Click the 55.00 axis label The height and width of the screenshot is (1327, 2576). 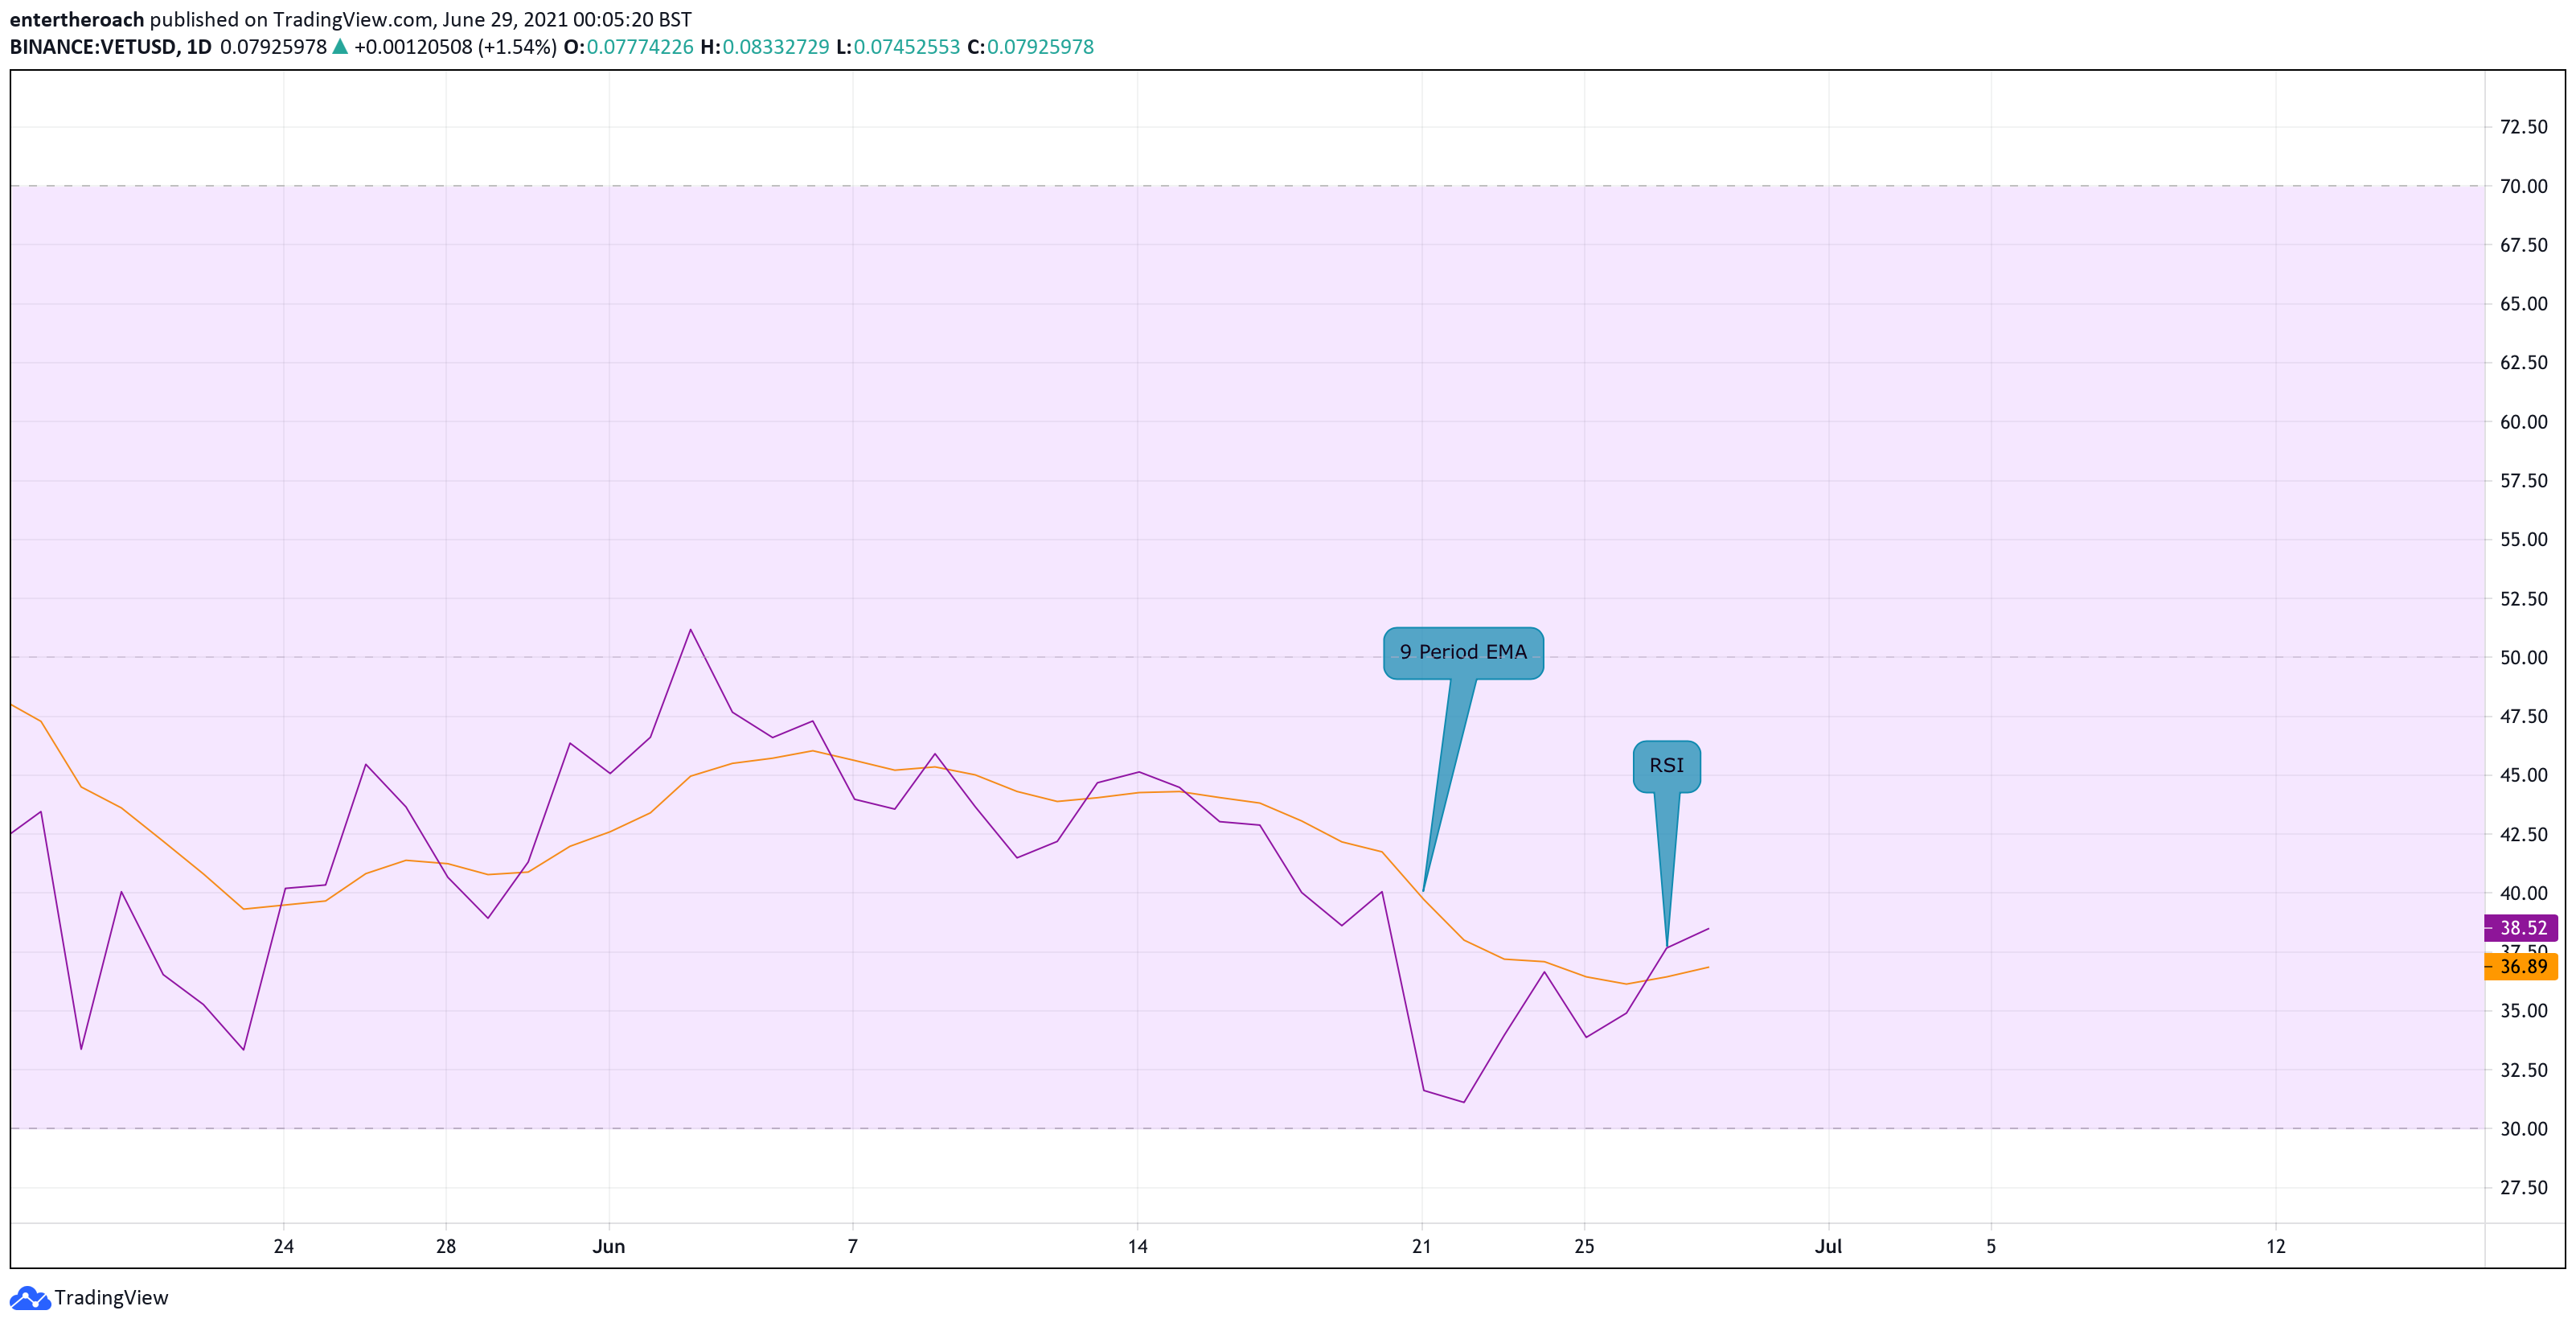[x=2524, y=540]
